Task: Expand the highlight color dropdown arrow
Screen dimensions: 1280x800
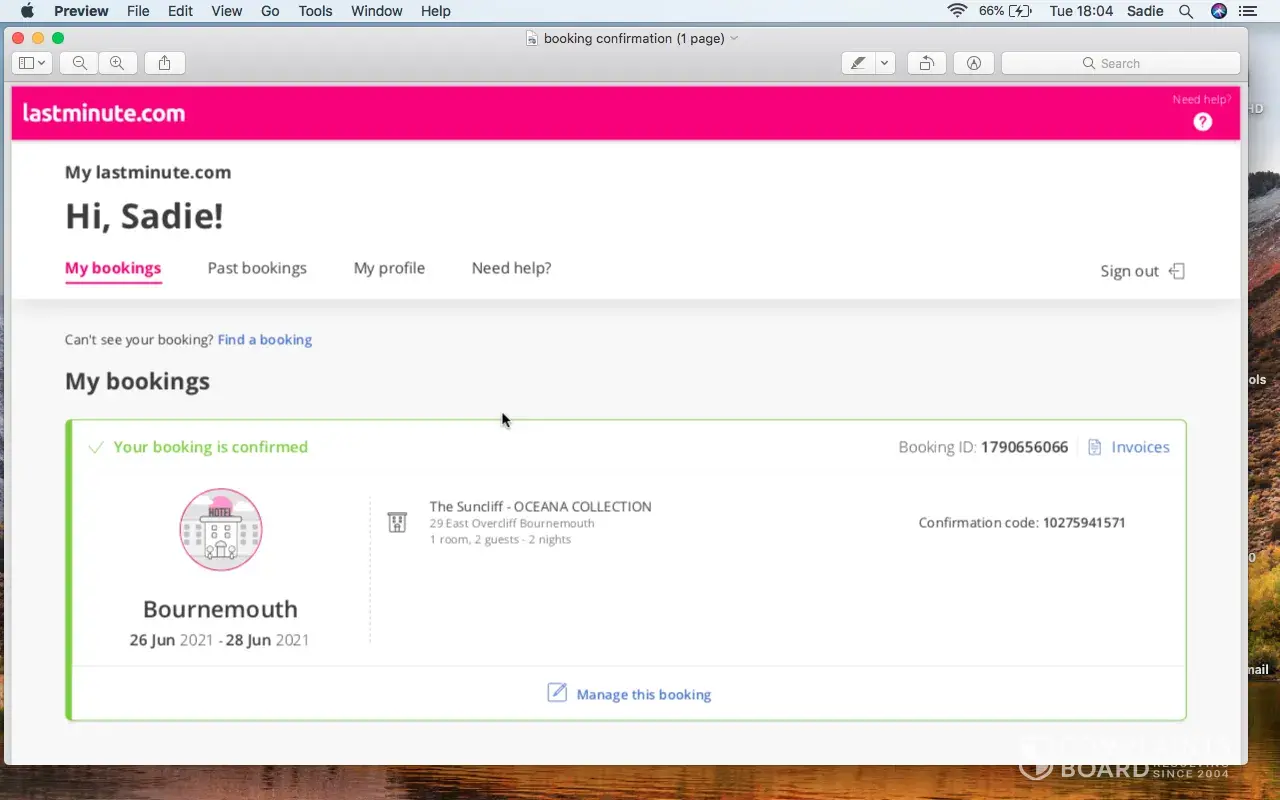Action: pos(884,63)
